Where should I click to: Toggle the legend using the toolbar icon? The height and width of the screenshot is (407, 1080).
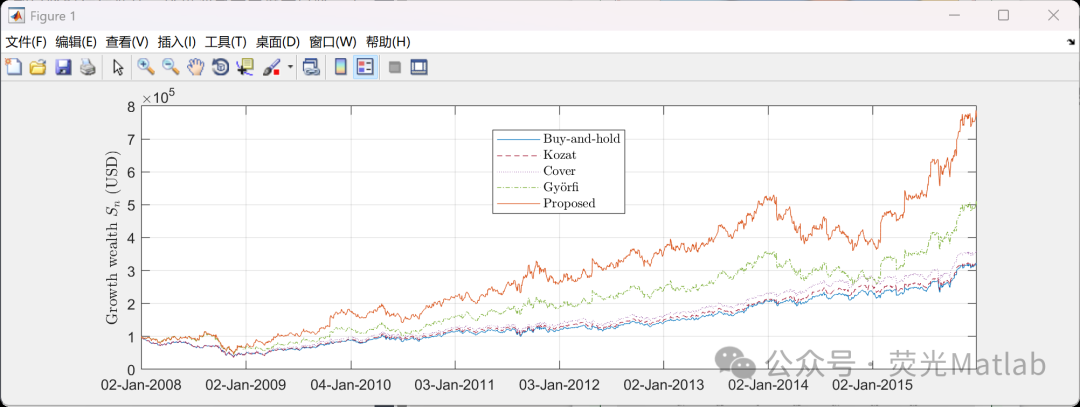click(x=365, y=67)
